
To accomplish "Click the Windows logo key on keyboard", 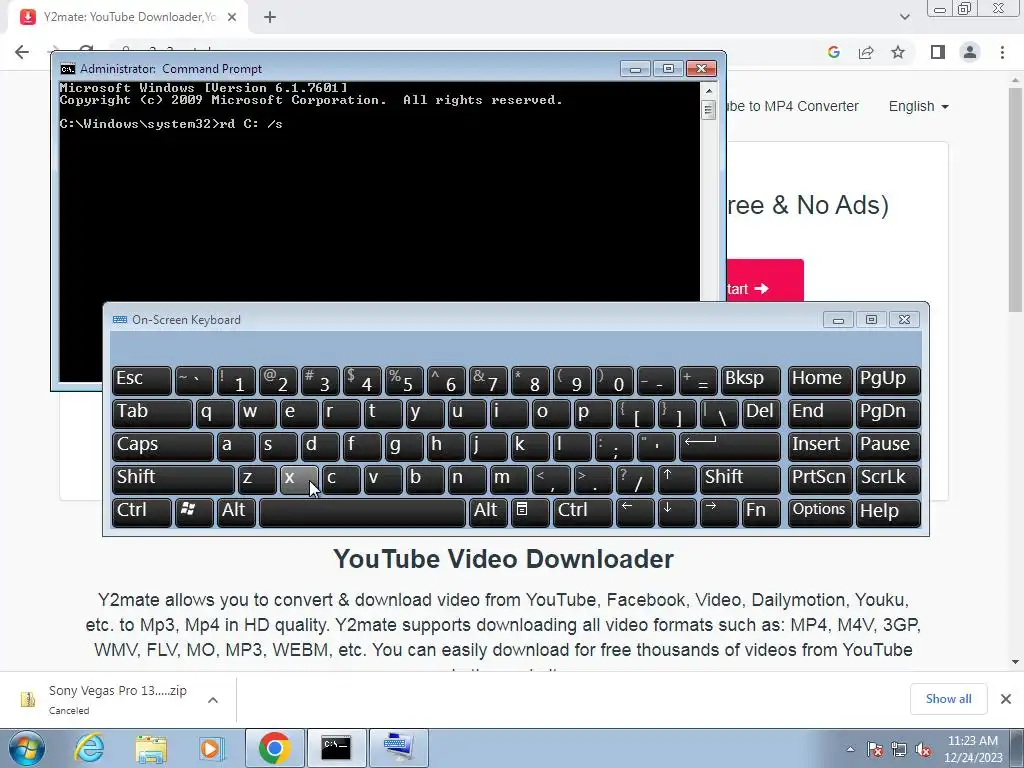I will [x=193, y=512].
